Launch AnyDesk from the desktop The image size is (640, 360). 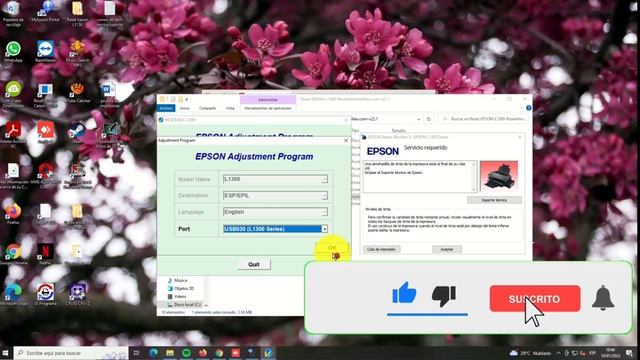(x=45, y=133)
